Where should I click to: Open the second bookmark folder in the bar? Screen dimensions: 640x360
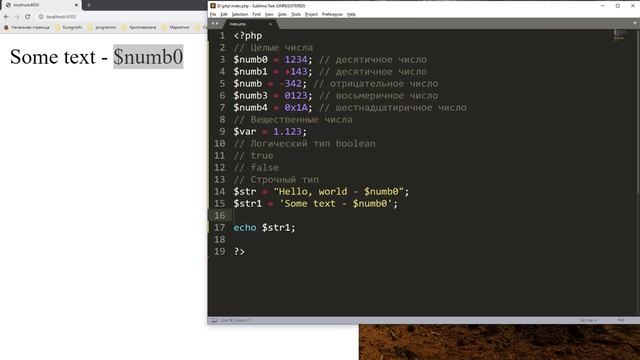tap(69, 27)
